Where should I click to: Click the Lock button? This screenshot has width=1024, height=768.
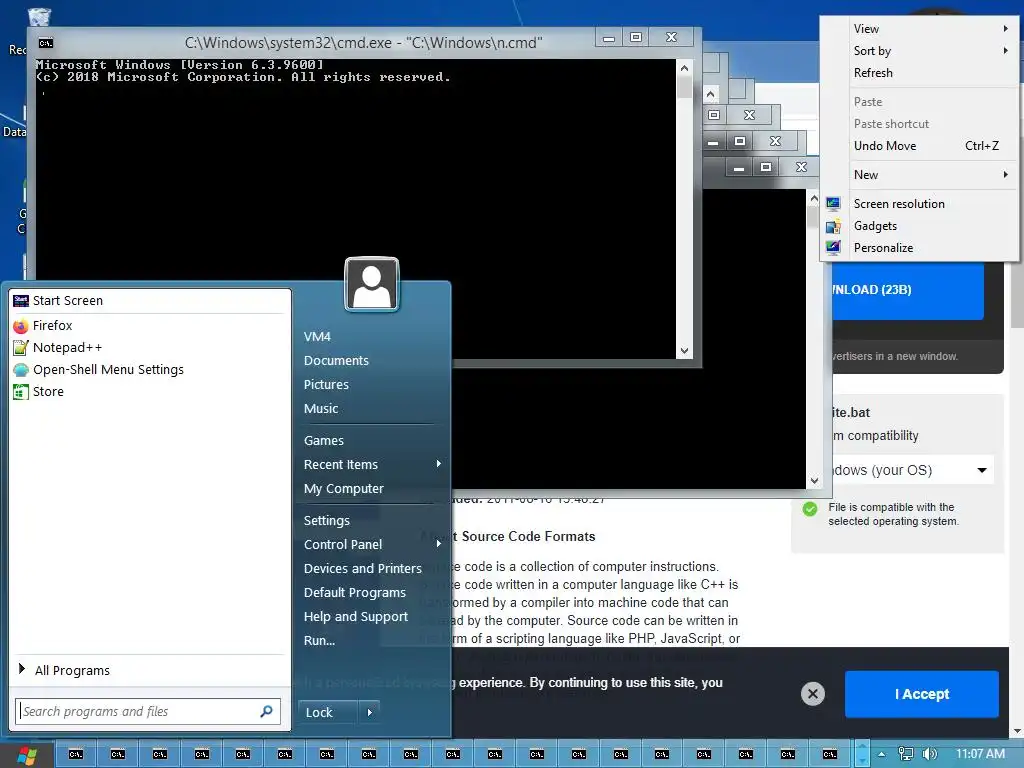tap(328, 712)
